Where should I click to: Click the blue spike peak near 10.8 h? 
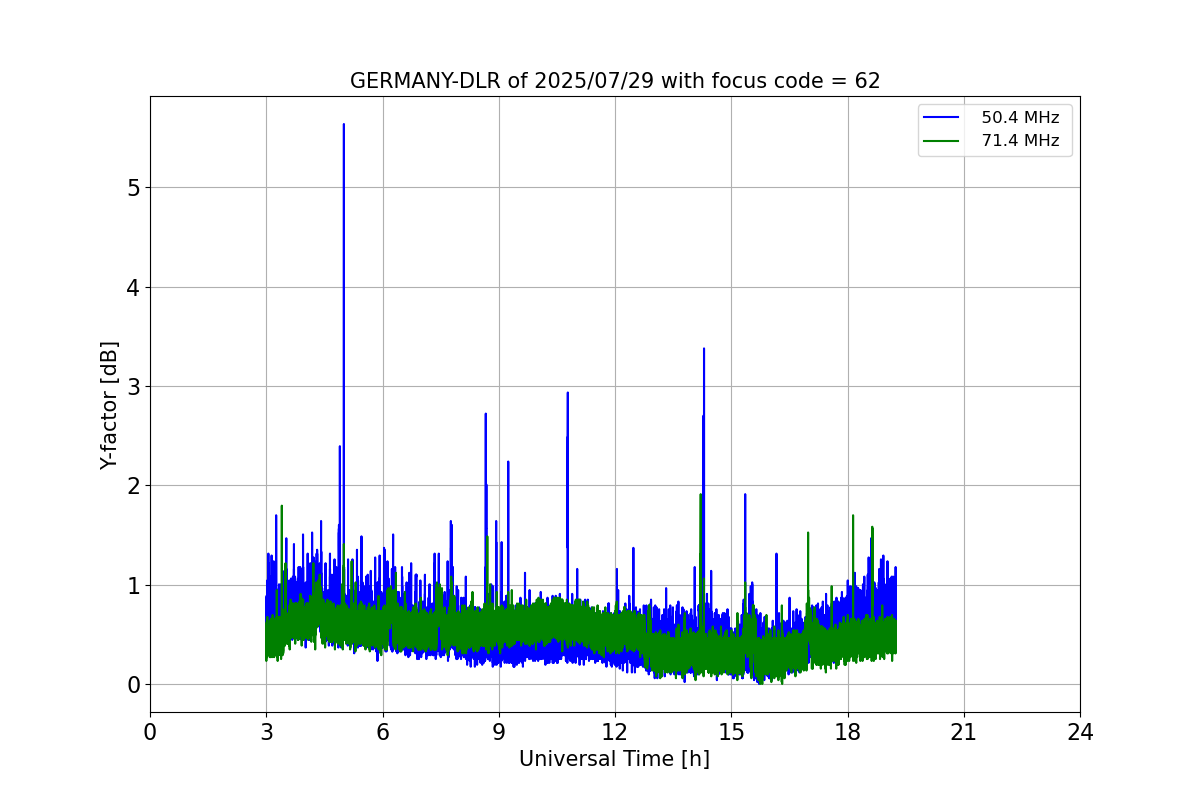568,393
